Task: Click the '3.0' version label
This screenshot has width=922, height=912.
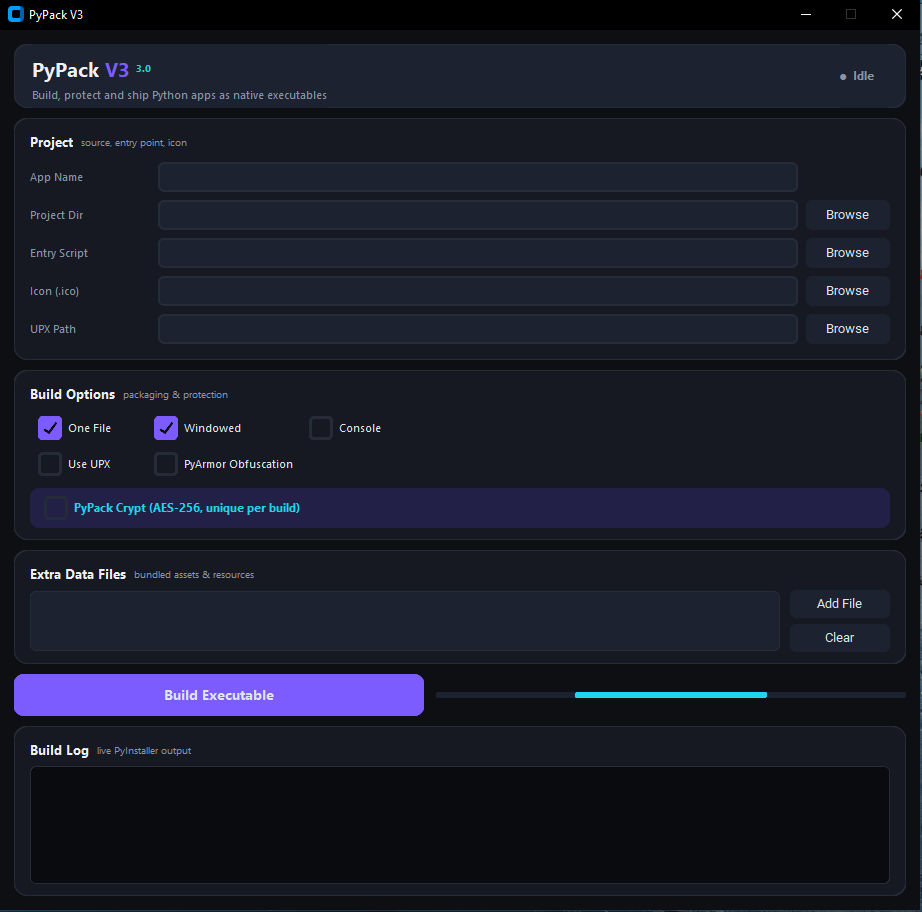Action: tap(143, 69)
